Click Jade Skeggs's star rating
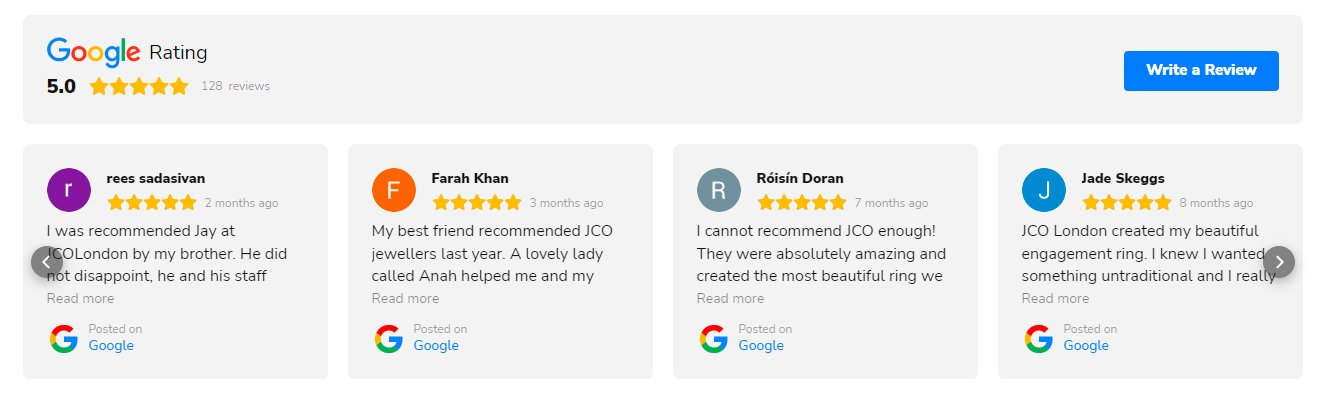The height and width of the screenshot is (396, 1330). pos(1126,202)
